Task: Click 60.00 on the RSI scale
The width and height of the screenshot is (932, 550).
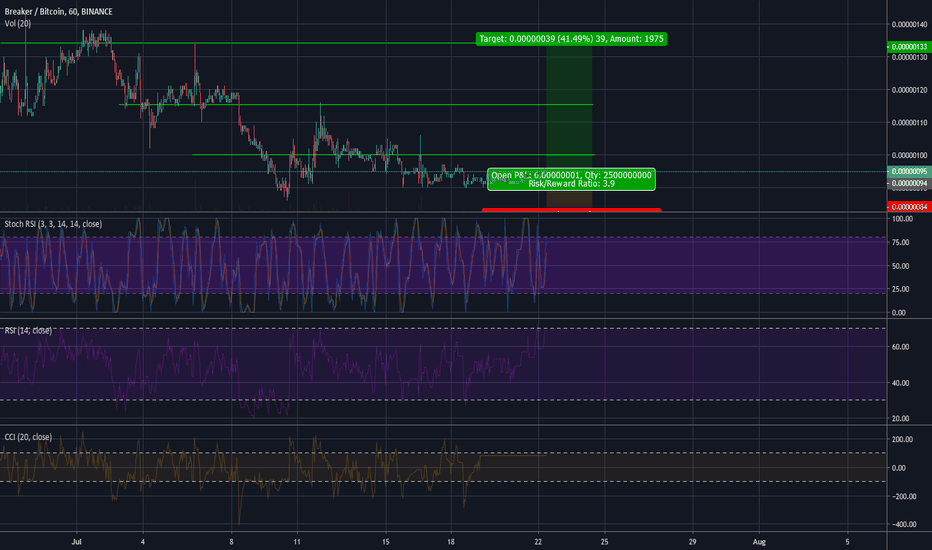Action: [900, 347]
